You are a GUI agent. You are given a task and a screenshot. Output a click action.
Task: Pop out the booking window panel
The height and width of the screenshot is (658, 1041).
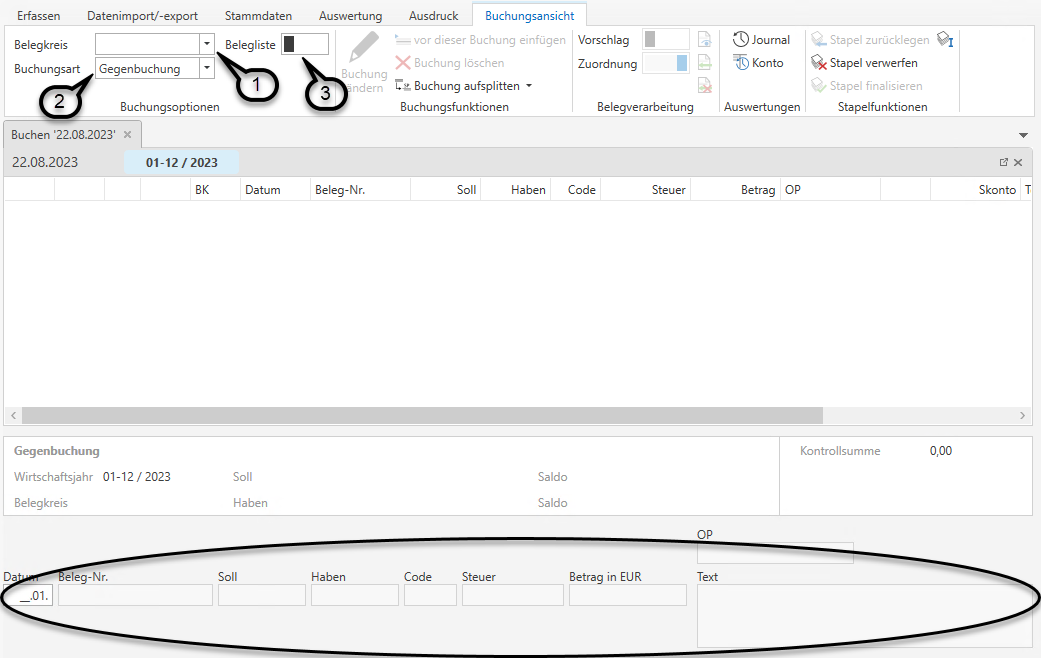point(1003,162)
